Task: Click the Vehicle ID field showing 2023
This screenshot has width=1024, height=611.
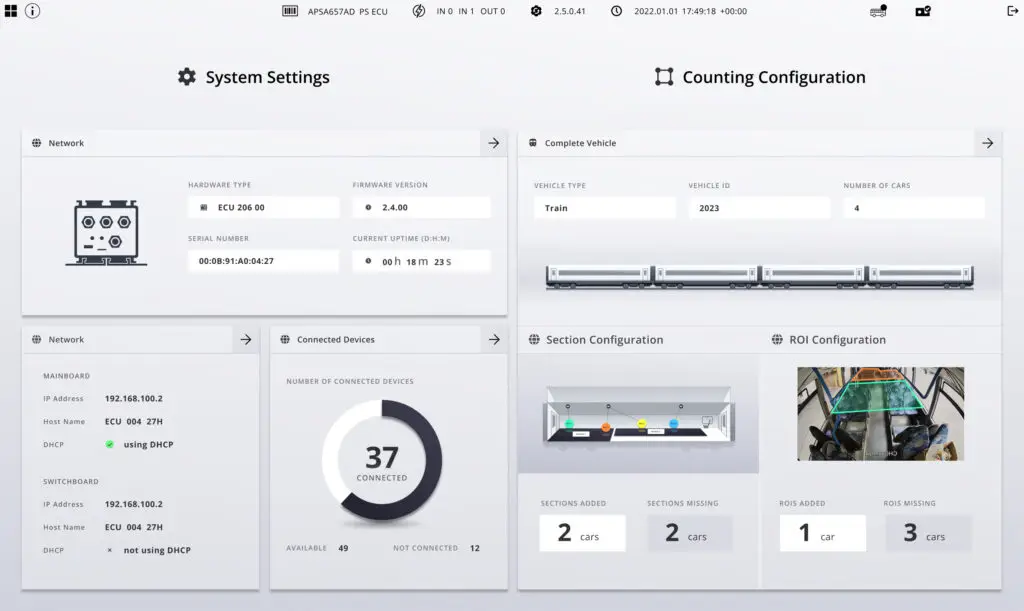Action: (x=759, y=208)
